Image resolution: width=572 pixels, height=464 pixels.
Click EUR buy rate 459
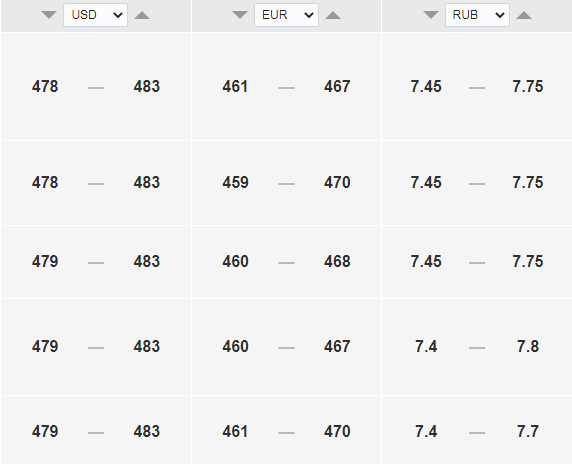click(x=235, y=182)
